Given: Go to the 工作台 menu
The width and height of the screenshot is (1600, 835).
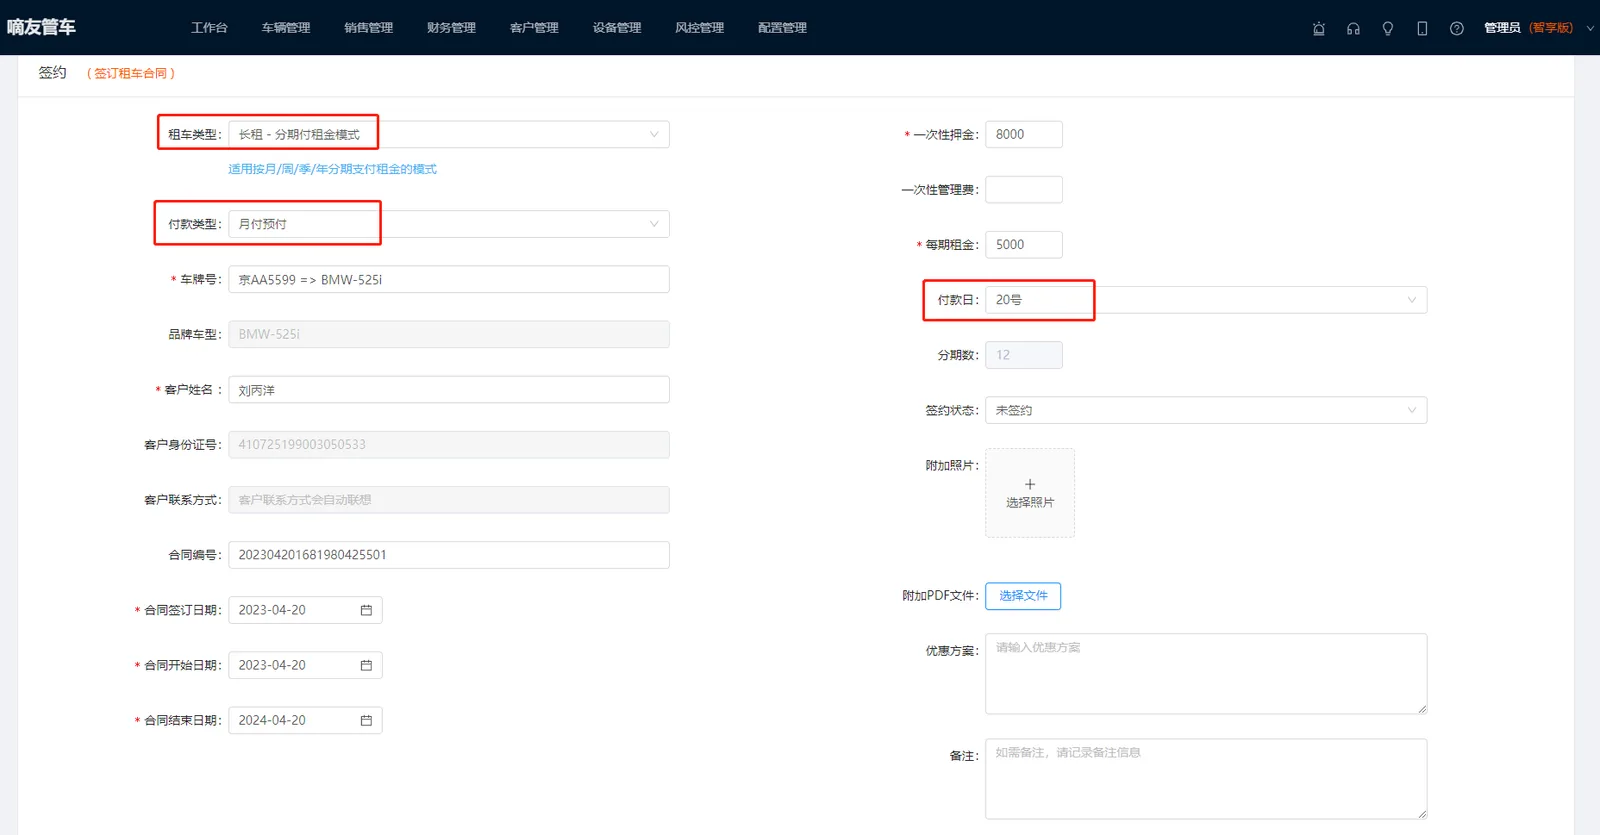Looking at the screenshot, I should tap(209, 28).
